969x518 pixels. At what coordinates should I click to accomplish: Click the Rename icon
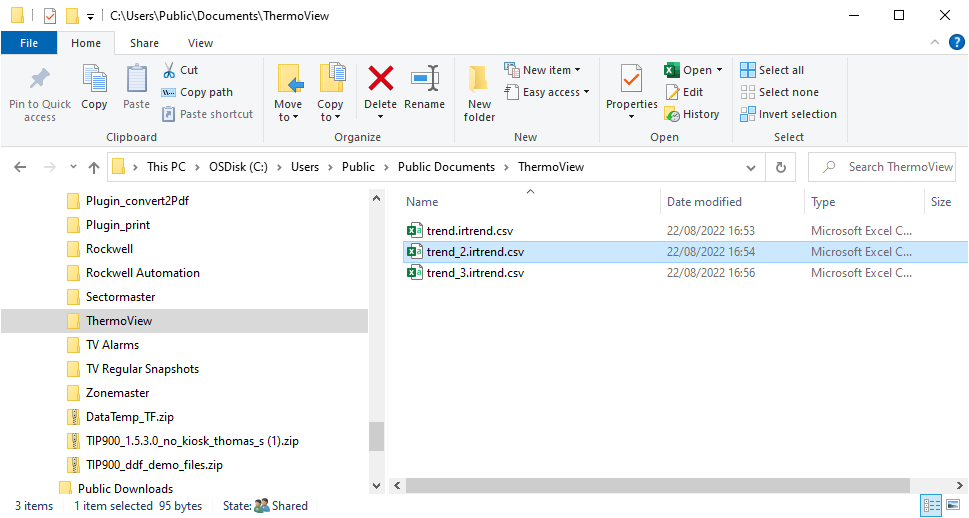pos(425,79)
